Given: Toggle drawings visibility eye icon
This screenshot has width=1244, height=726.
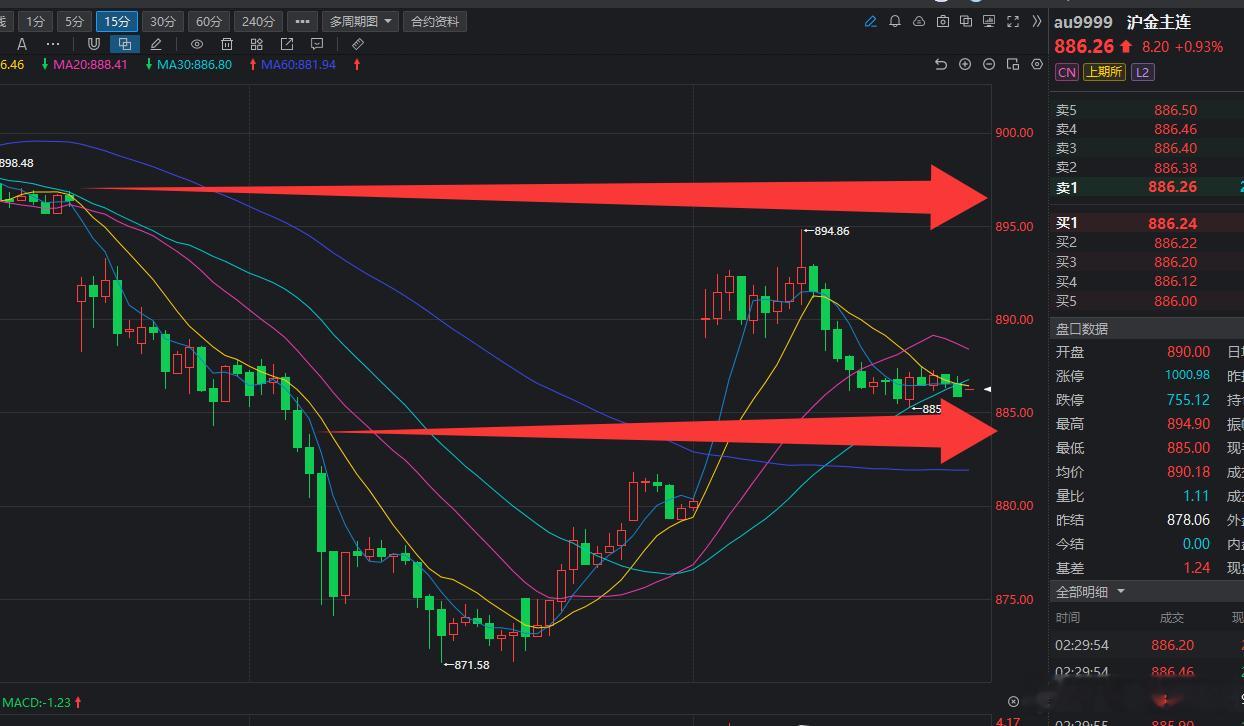Looking at the screenshot, I should click(x=197, y=44).
